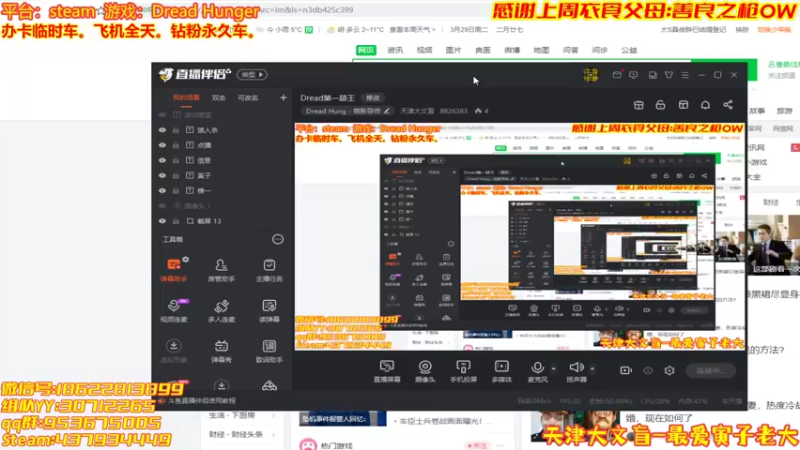Screen dimensions: 800x450
Task: Select the 截屏 13 layer row
Action: [x=222, y=221]
